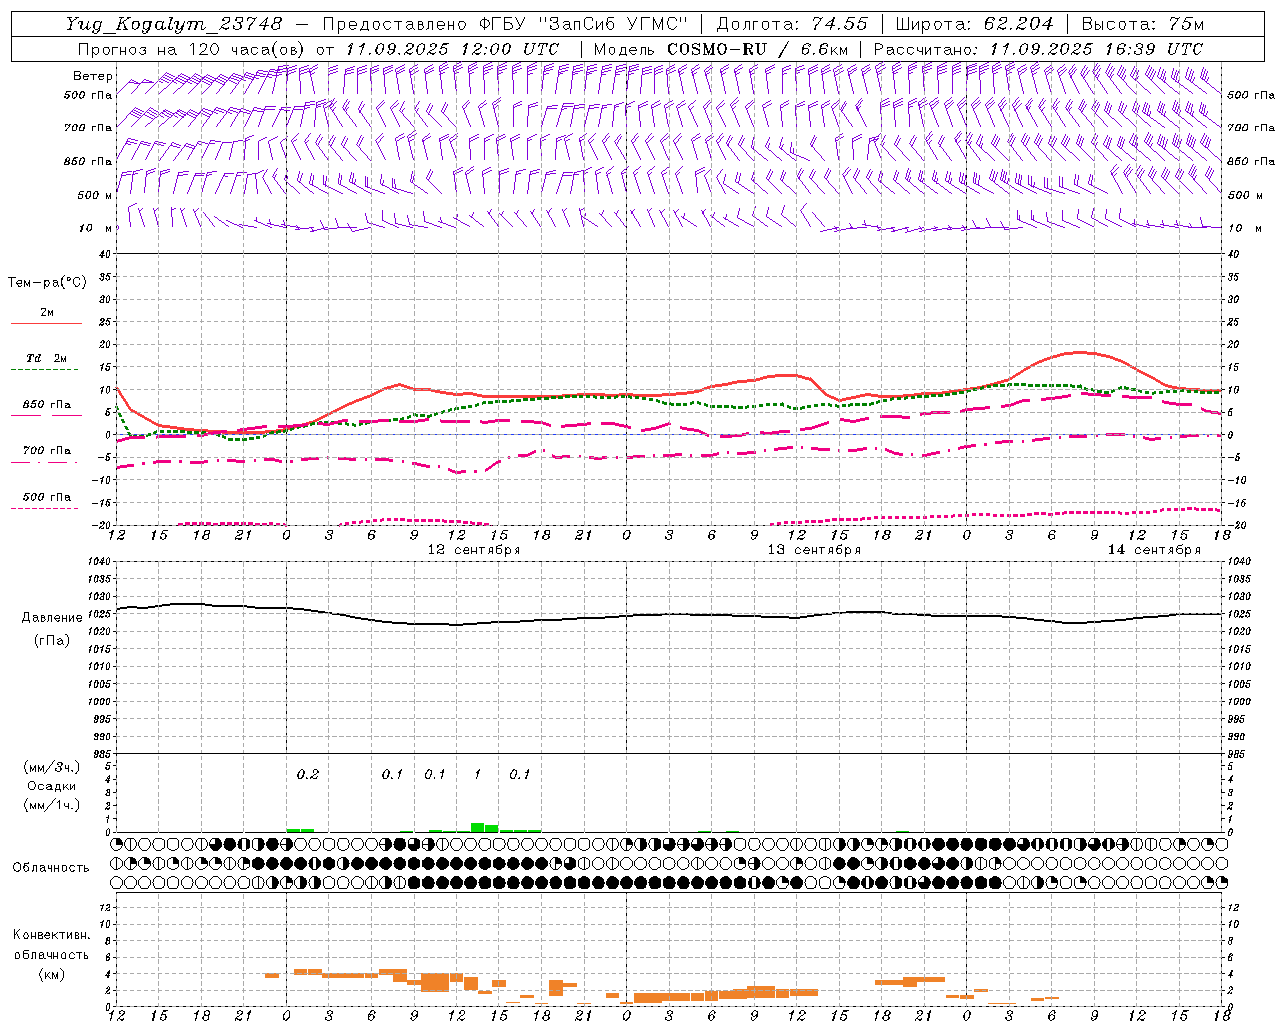Viewport: 1280px width, 1024px height.
Task: Click the "Осадки" precipitation label
Action: pyautogui.click(x=52, y=786)
